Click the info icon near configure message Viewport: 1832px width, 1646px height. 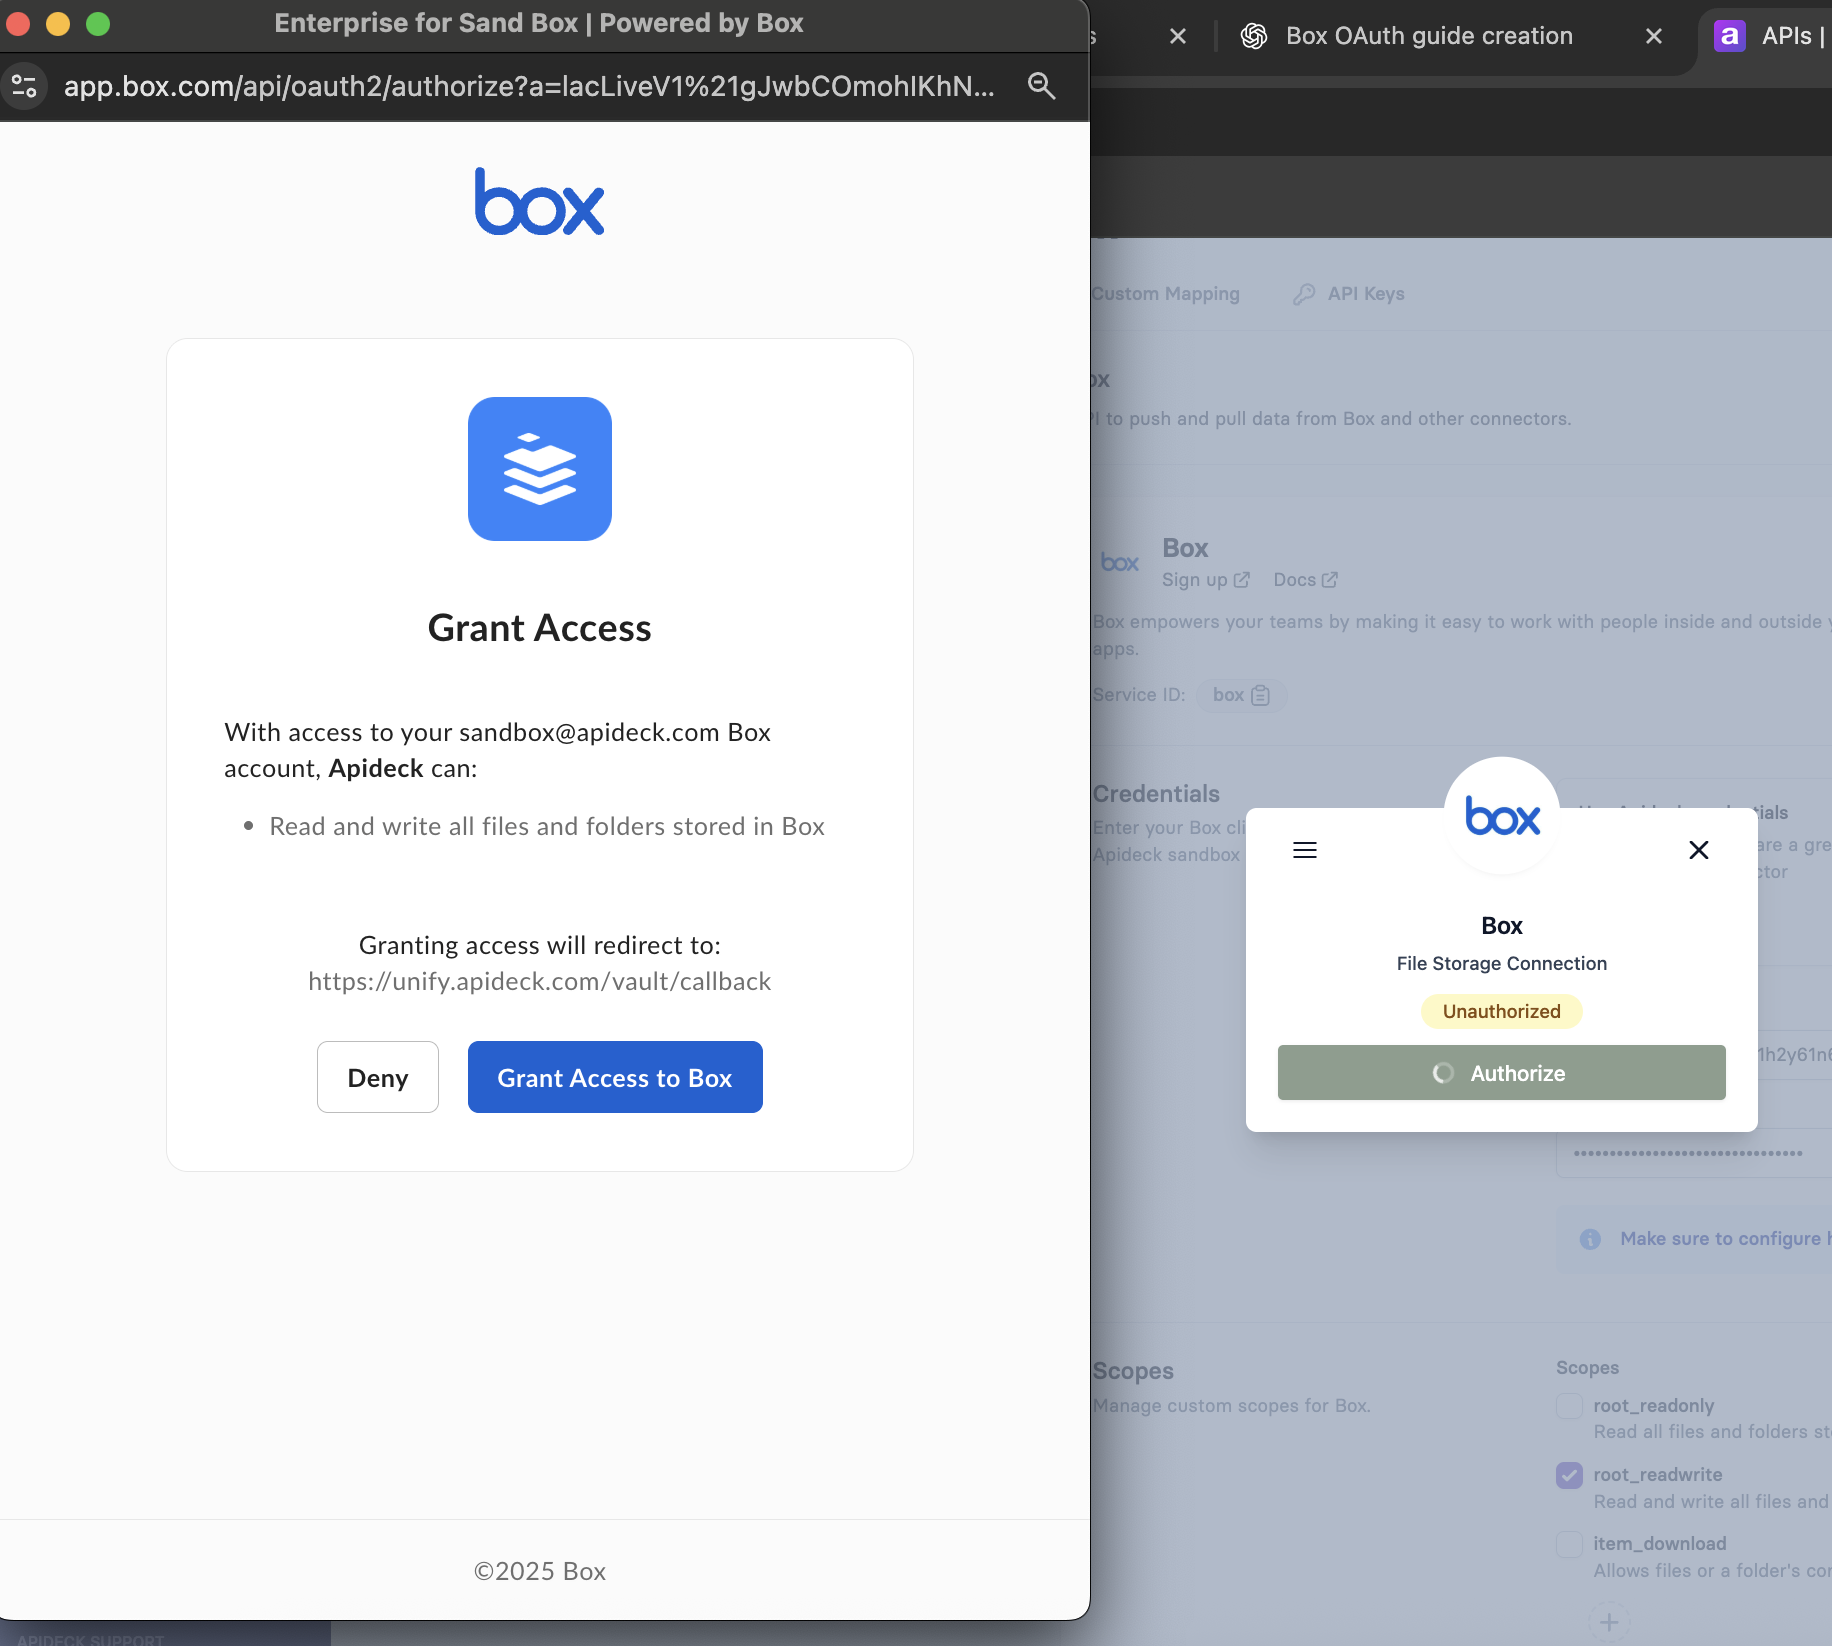coord(1589,1239)
